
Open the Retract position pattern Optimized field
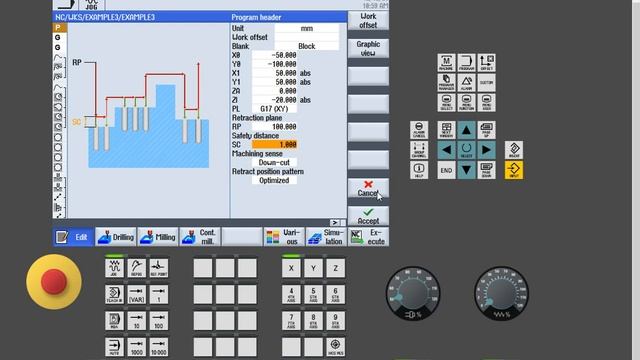(274, 180)
